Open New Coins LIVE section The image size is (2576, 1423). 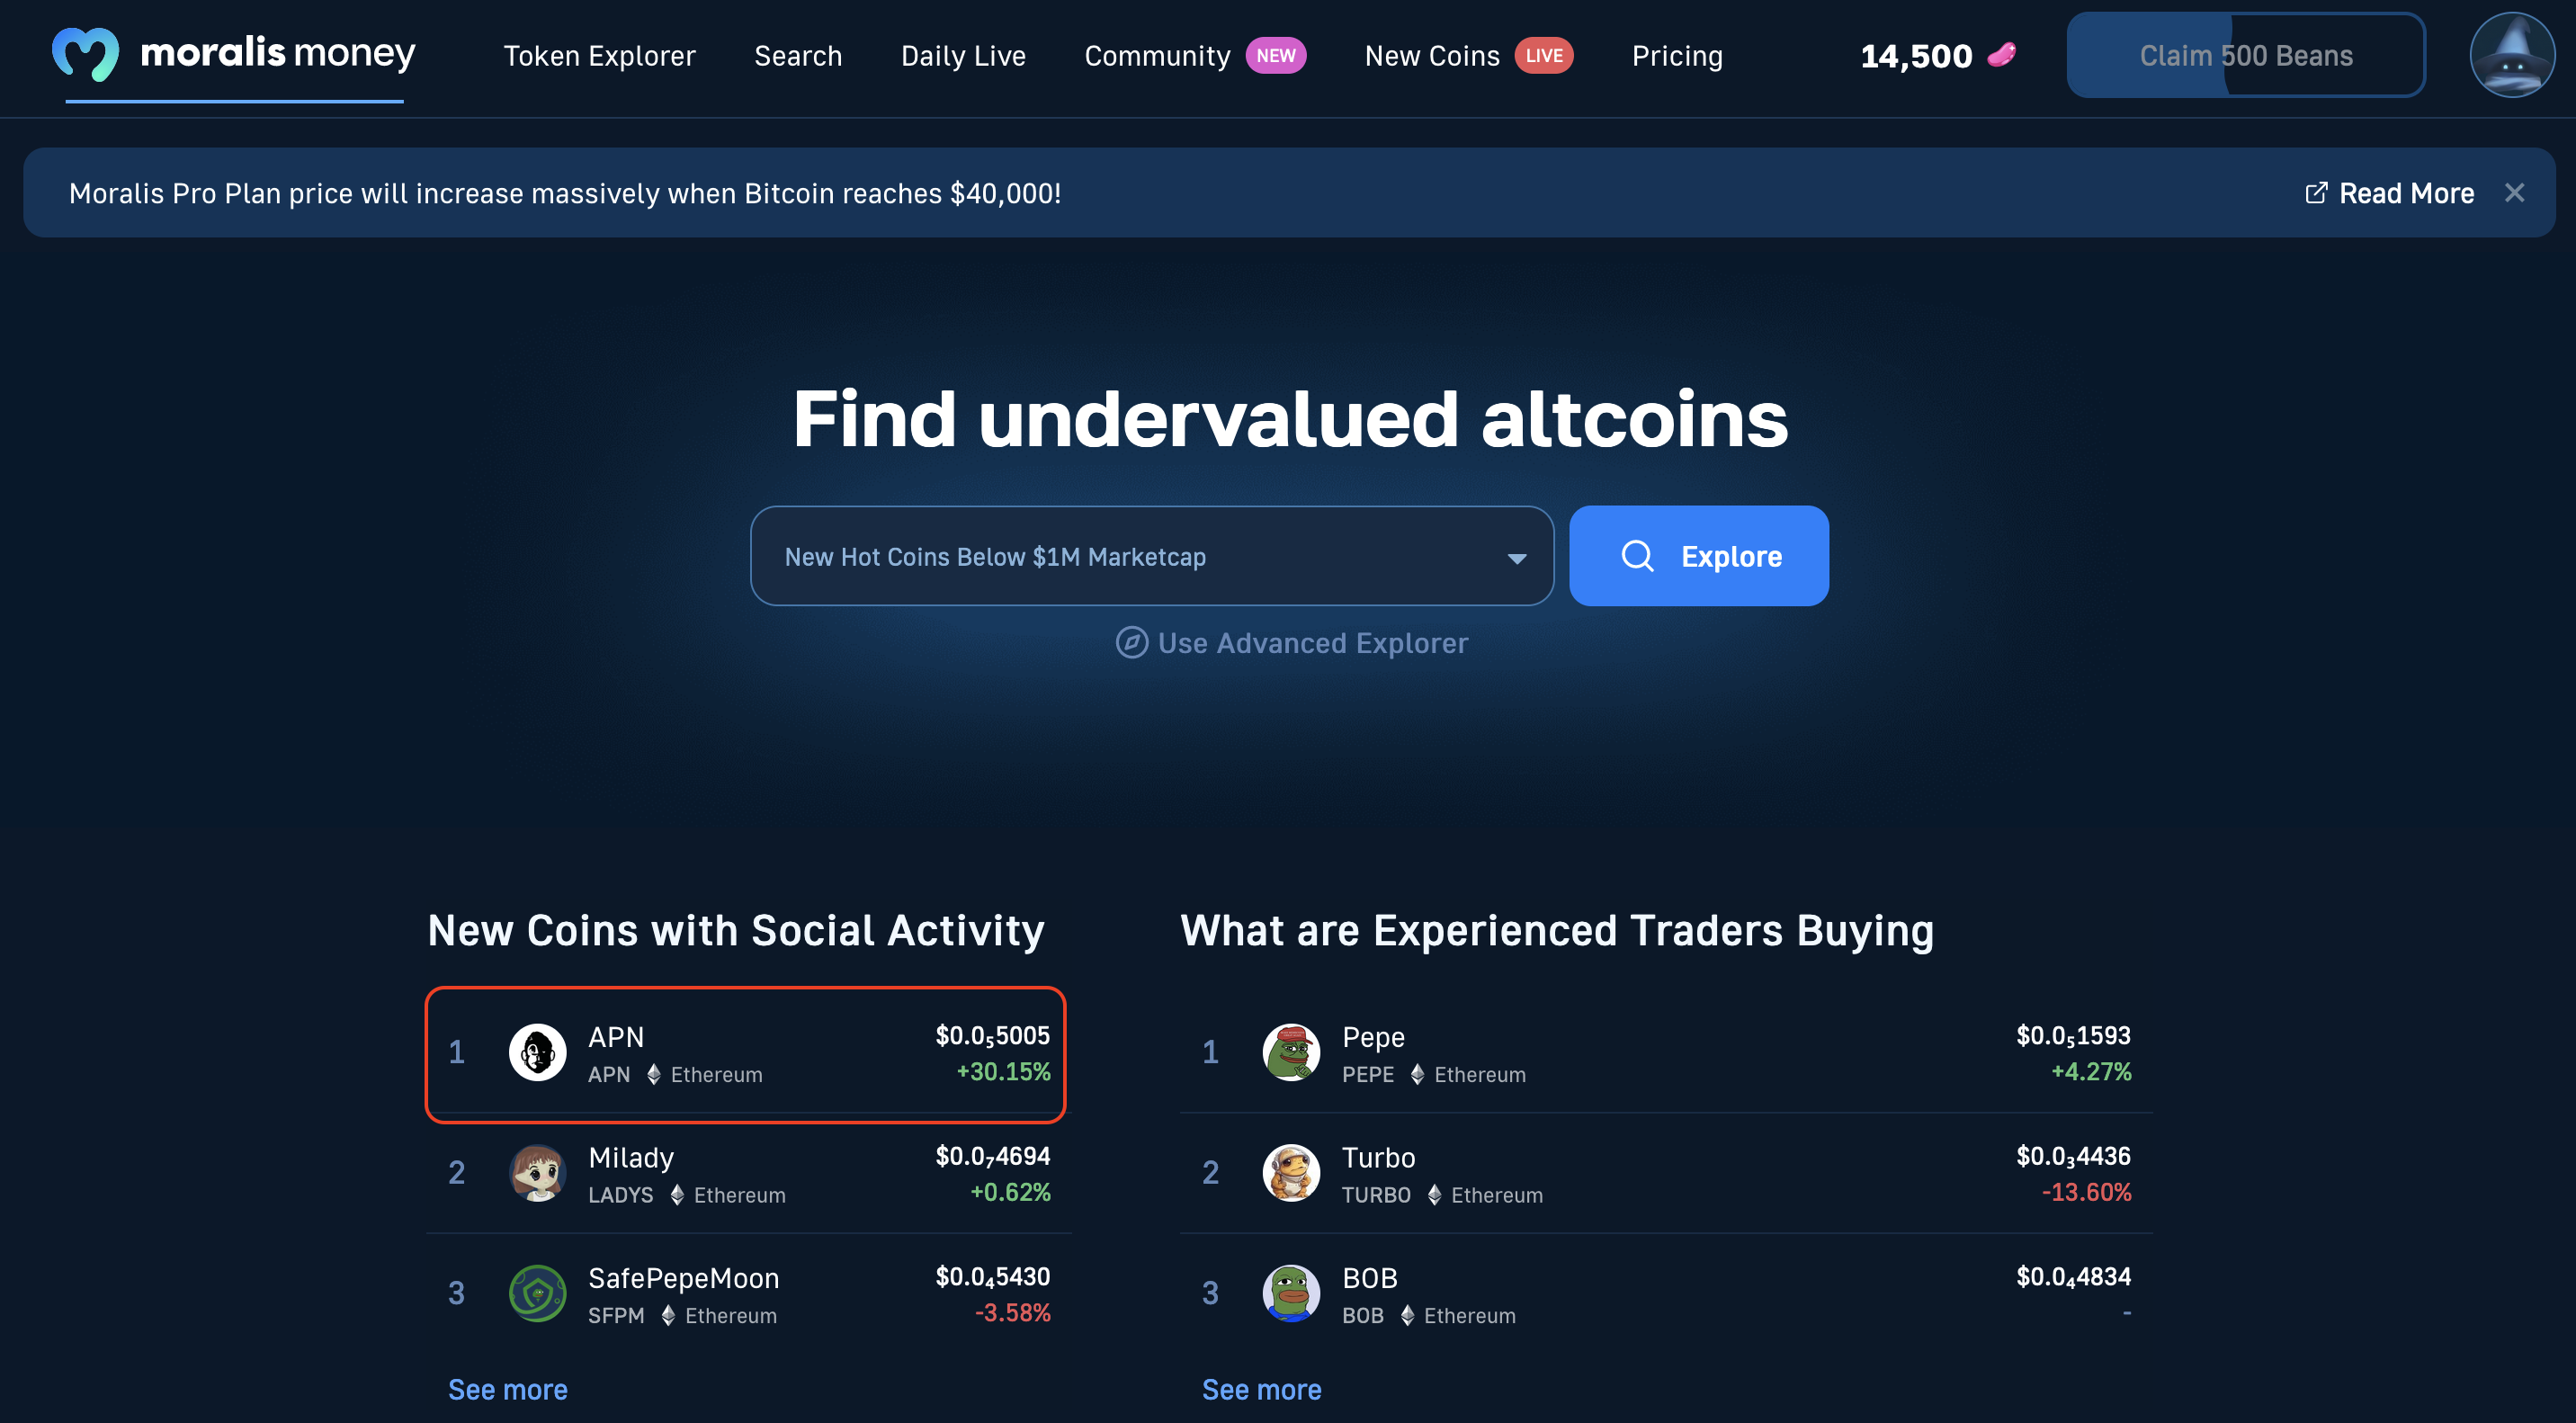tap(1468, 56)
